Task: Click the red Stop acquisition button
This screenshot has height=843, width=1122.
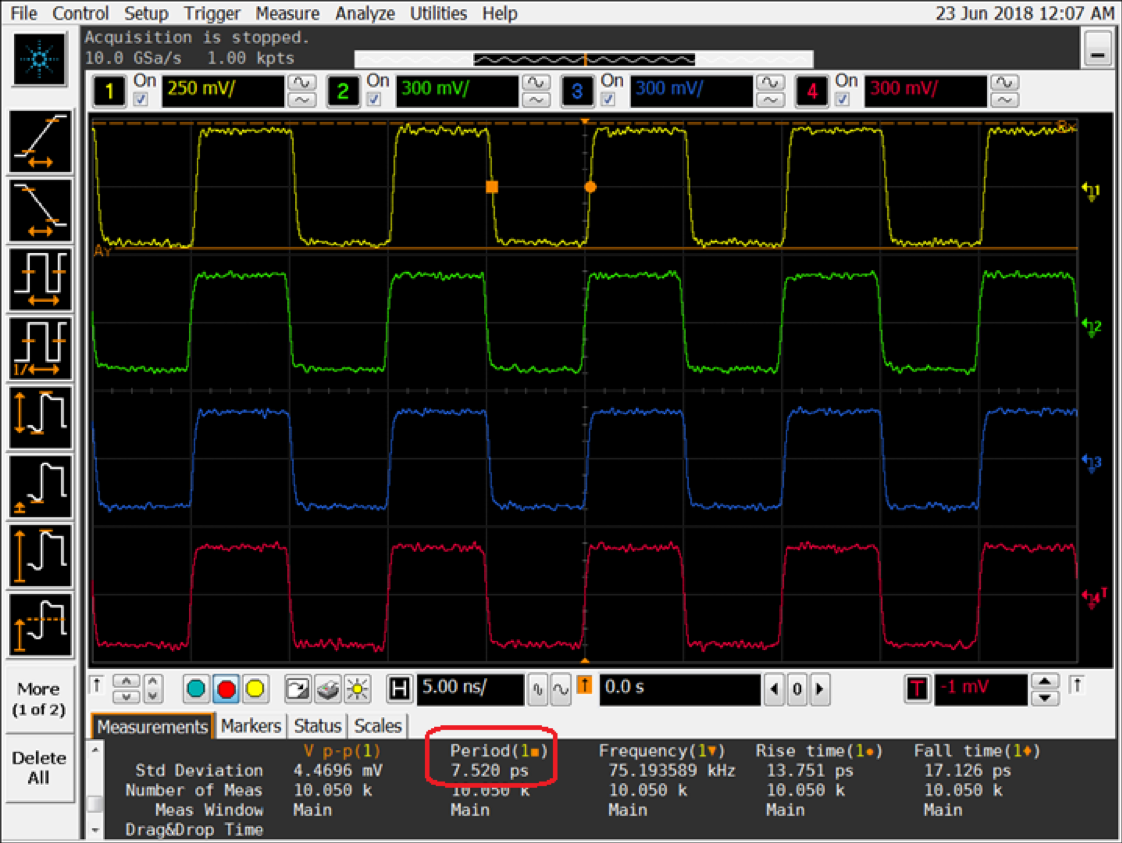Action: pos(226,689)
